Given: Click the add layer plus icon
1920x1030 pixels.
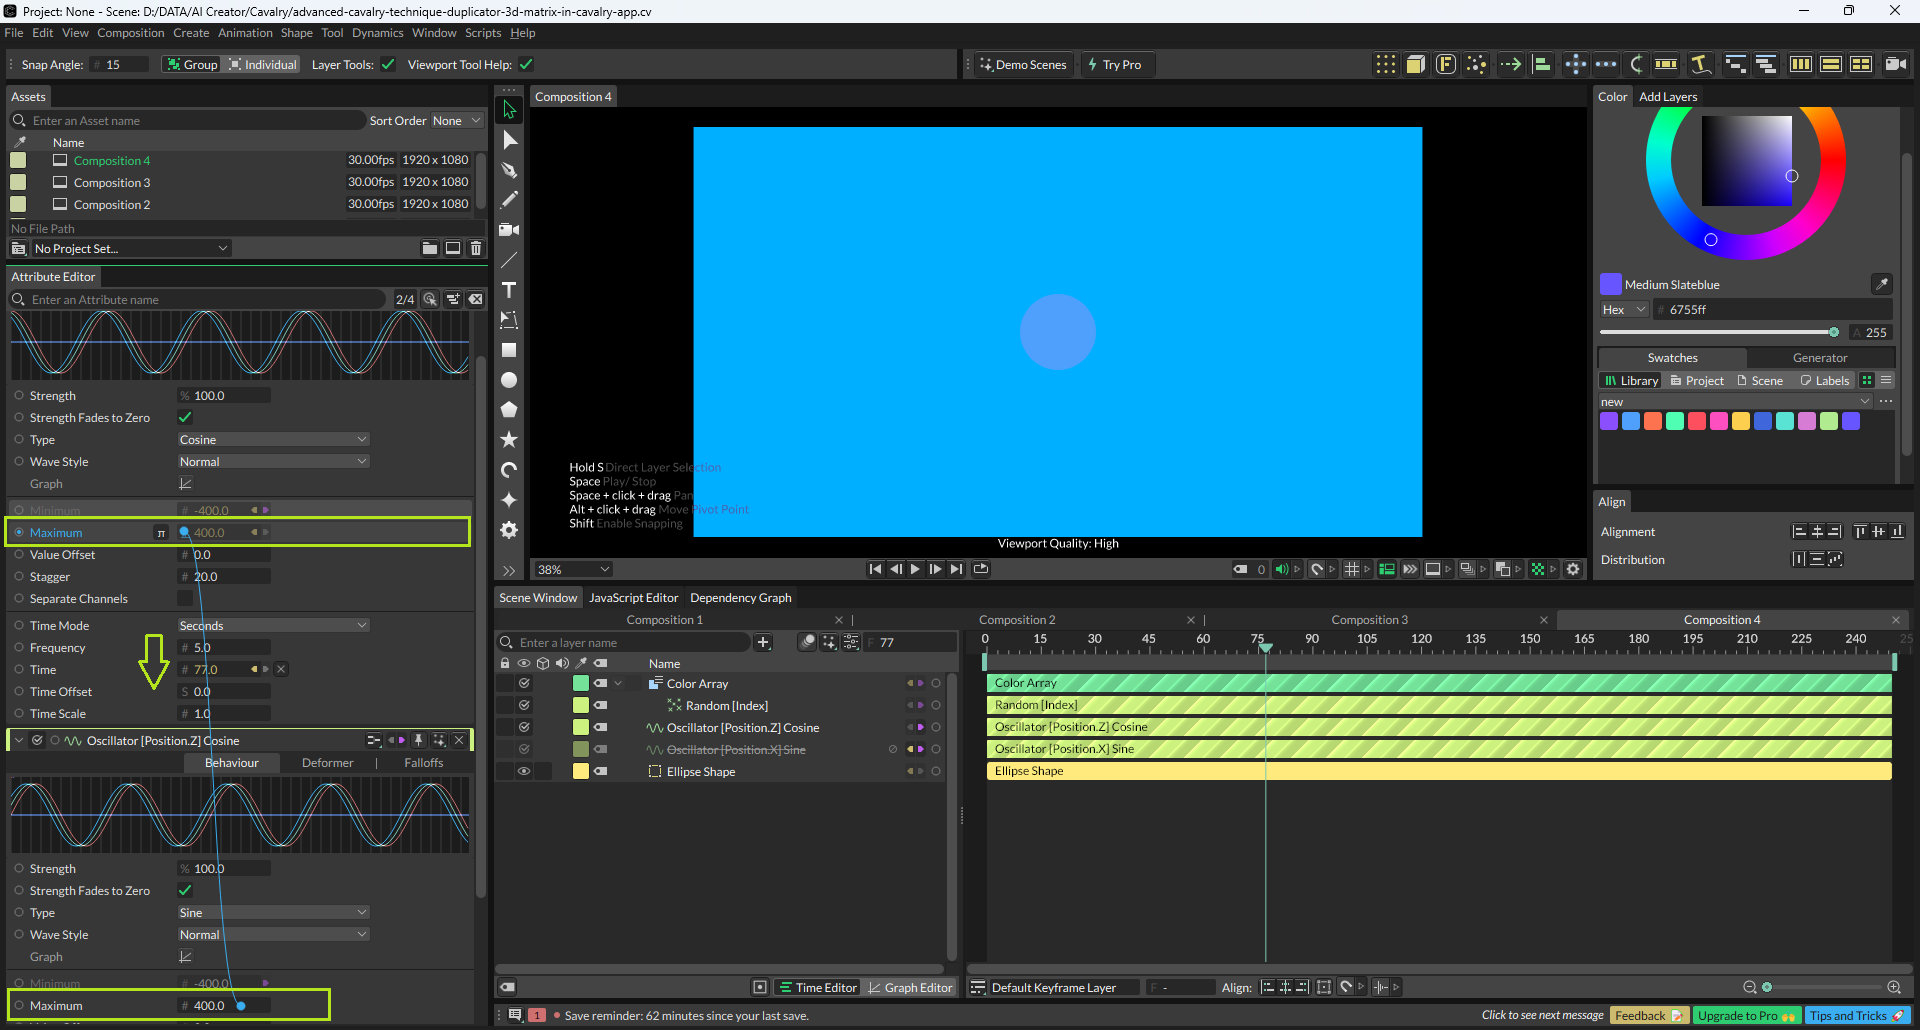Looking at the screenshot, I should [x=763, y=642].
